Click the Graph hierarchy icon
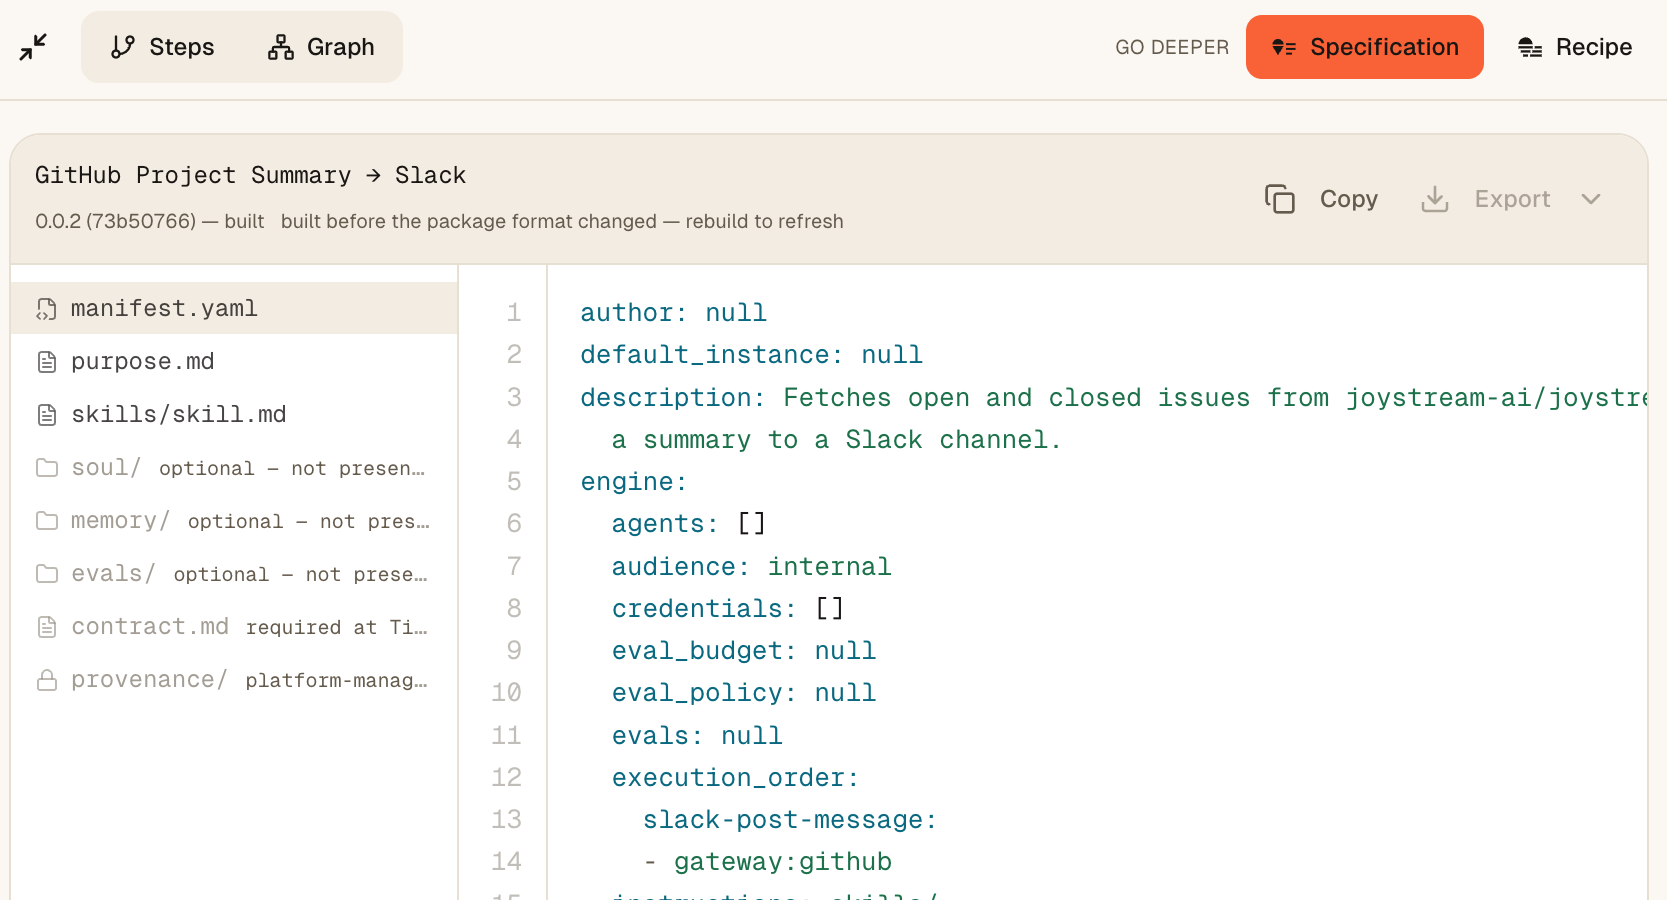The height and width of the screenshot is (900, 1667). pyautogui.click(x=281, y=47)
